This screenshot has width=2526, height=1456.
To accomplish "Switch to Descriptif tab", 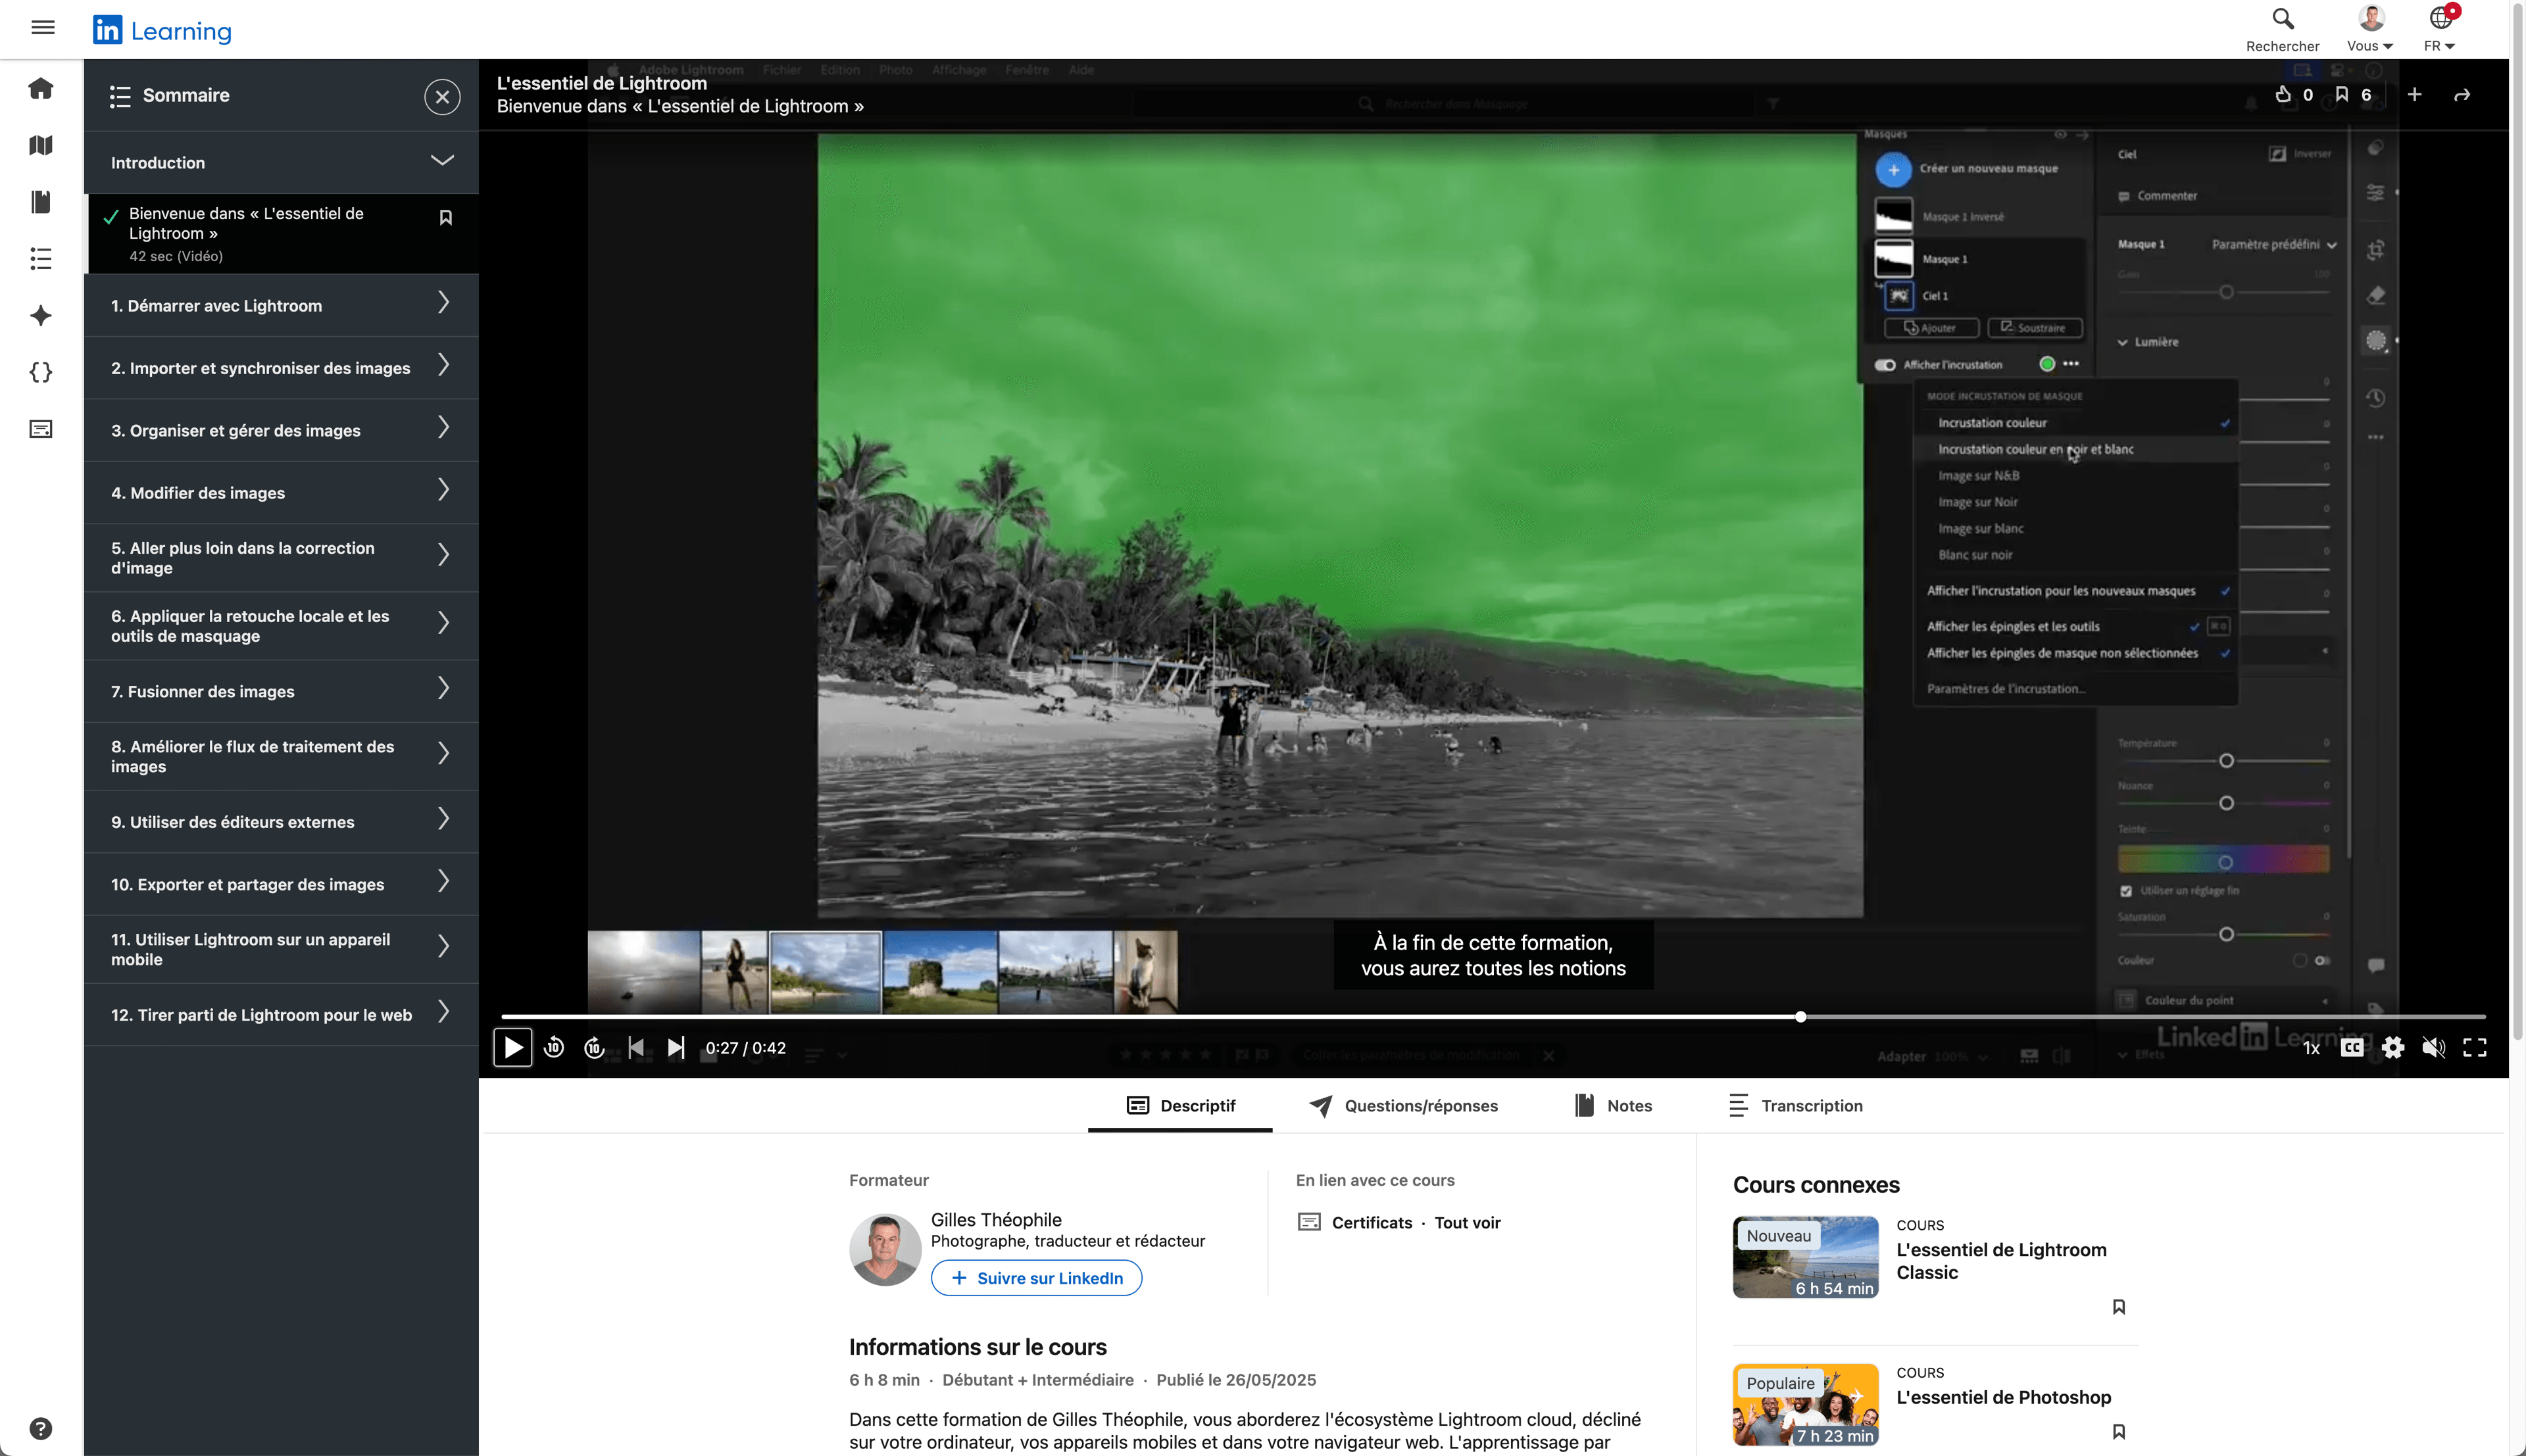I will pos(1180,1105).
